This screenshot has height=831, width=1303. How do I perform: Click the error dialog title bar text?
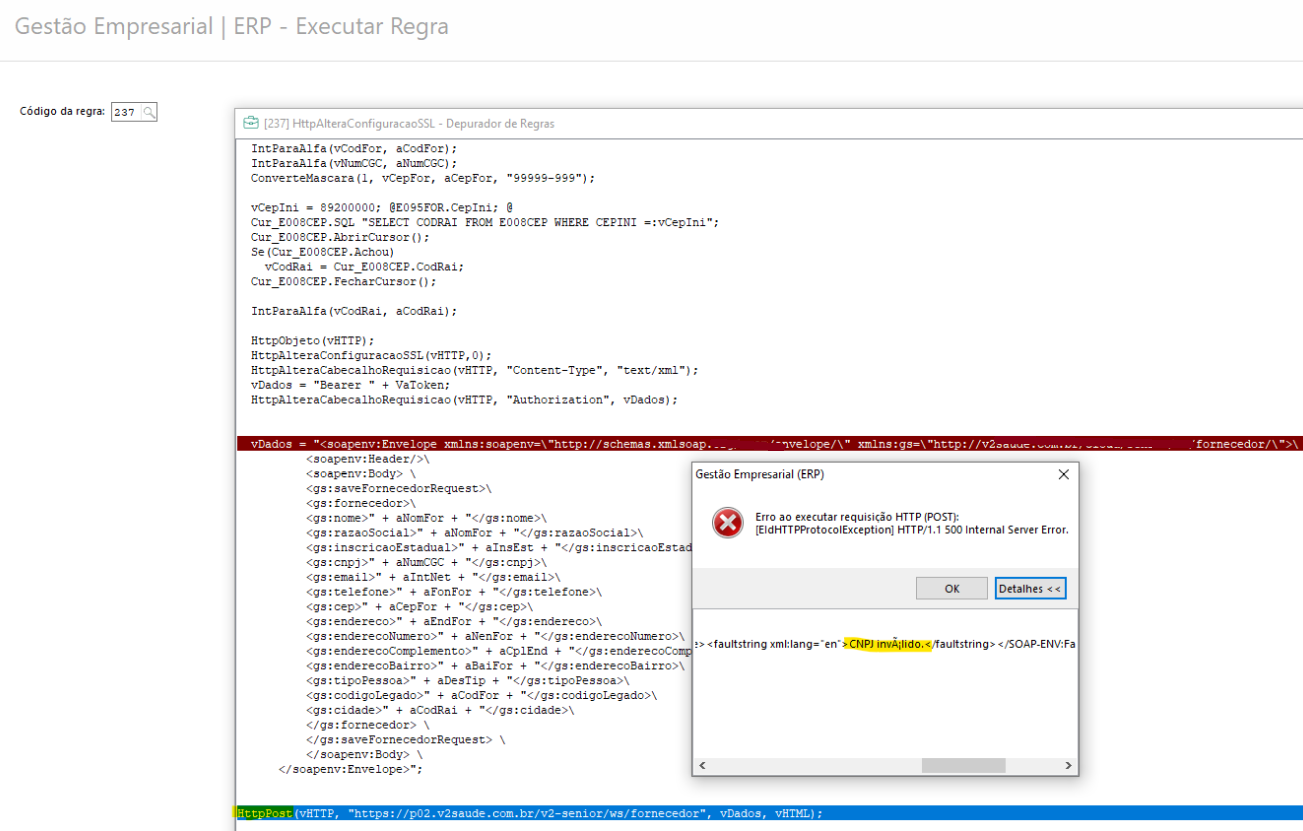coord(759,474)
